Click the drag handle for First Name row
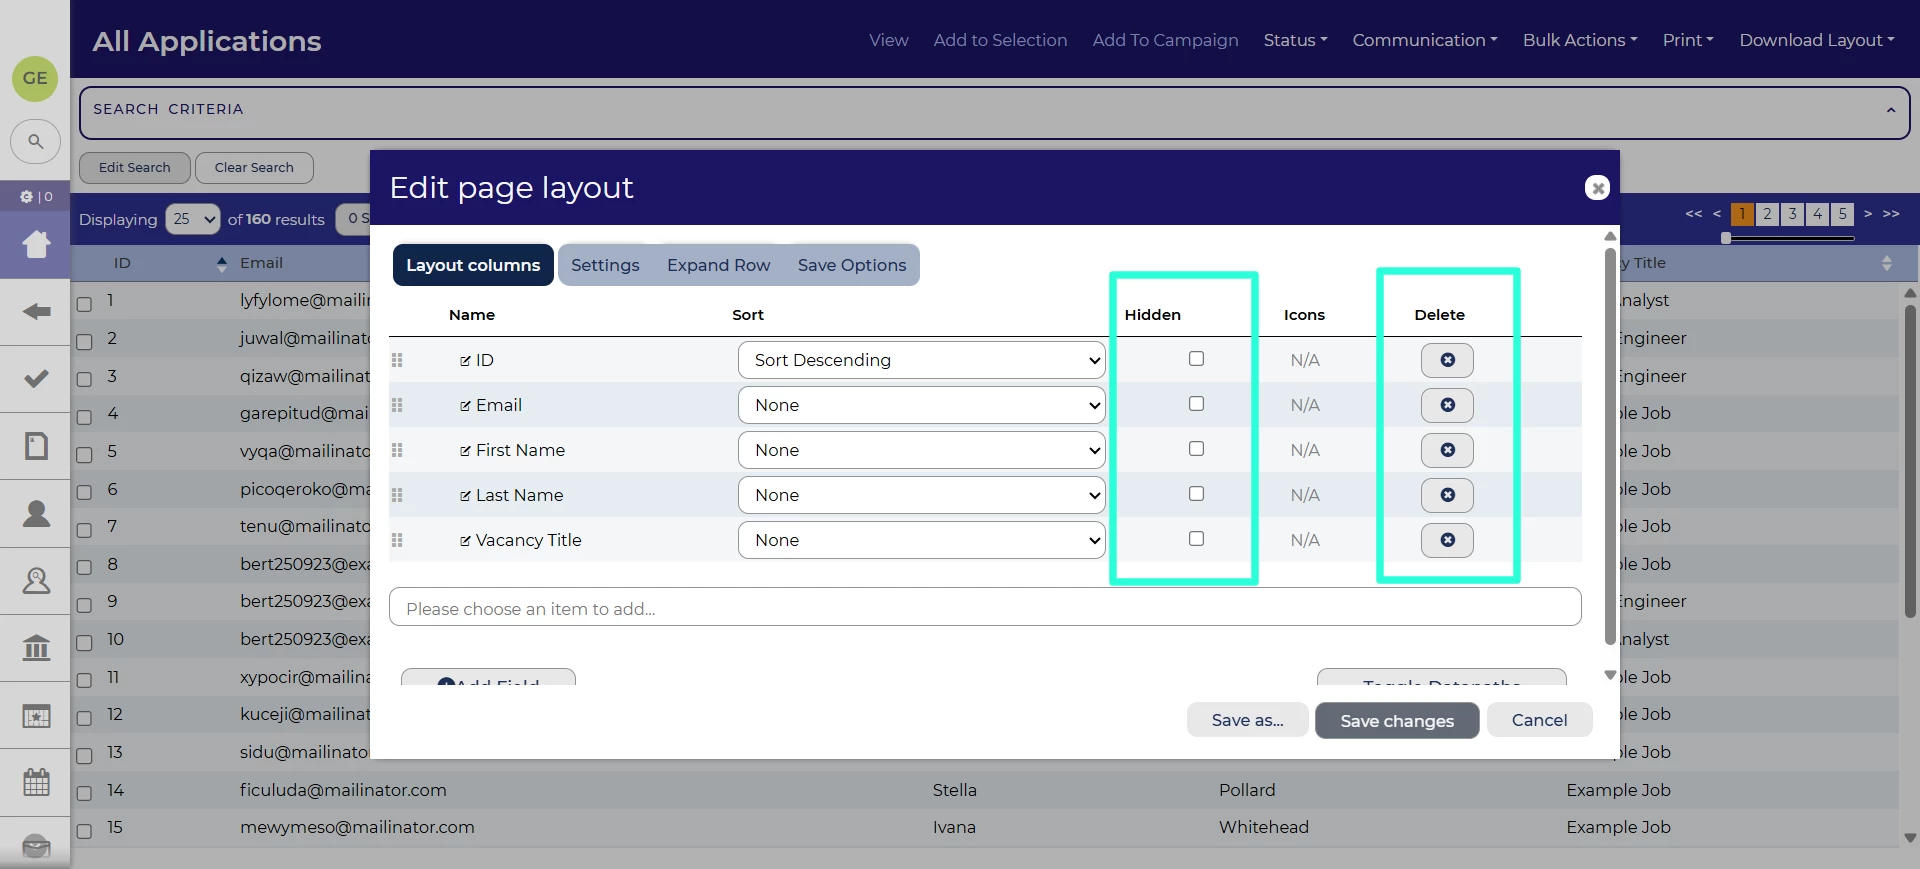 (397, 450)
